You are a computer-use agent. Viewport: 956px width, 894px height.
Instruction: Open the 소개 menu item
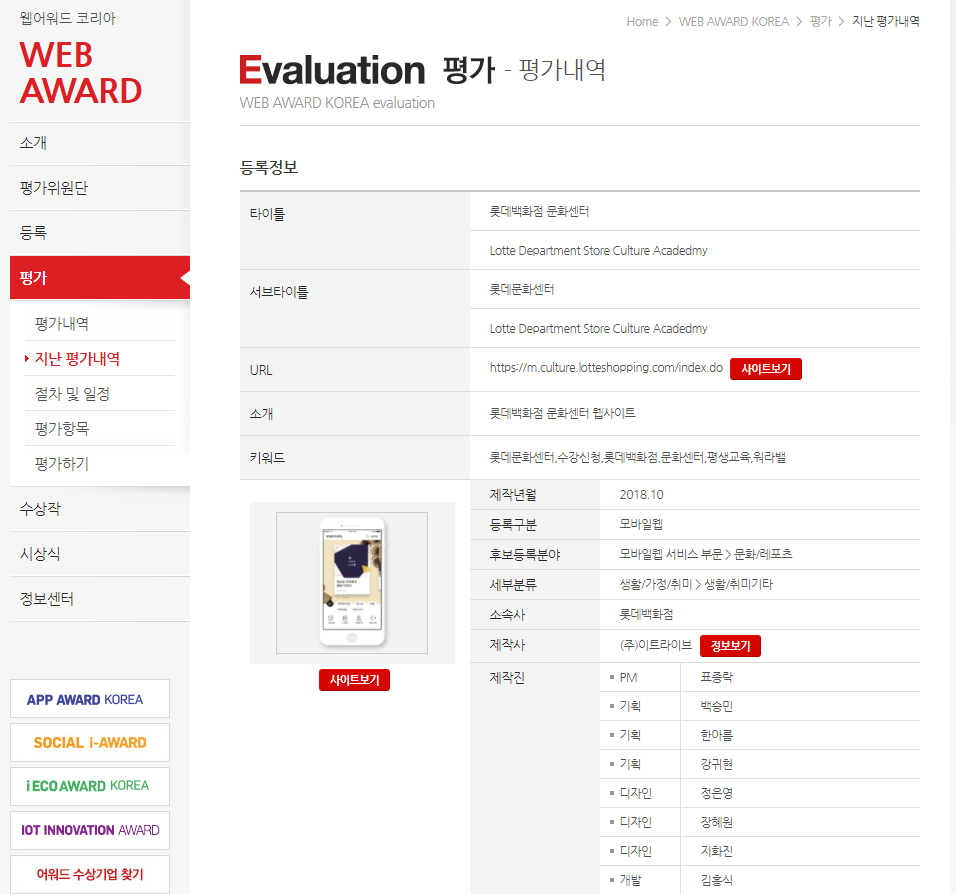pyautogui.click(x=100, y=143)
